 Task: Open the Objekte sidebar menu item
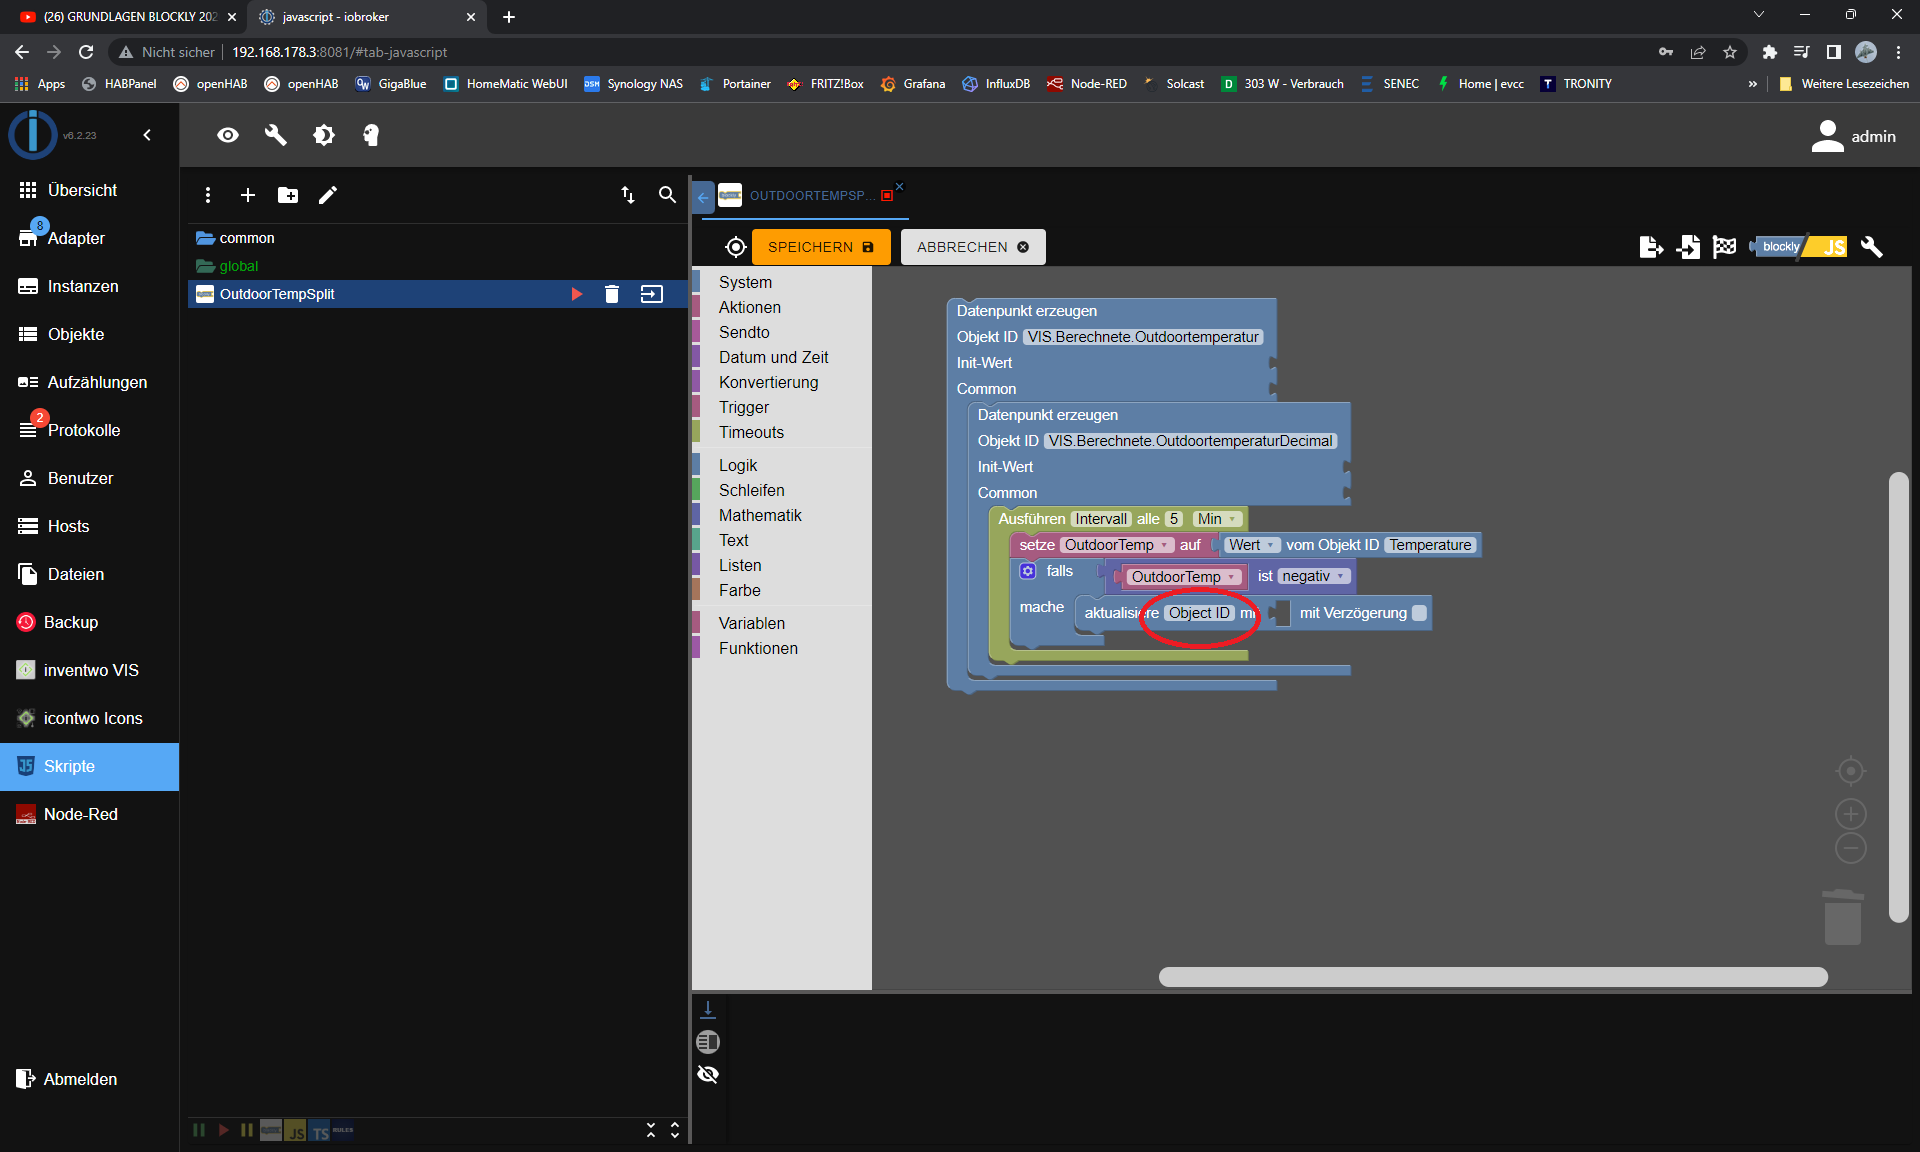point(76,334)
